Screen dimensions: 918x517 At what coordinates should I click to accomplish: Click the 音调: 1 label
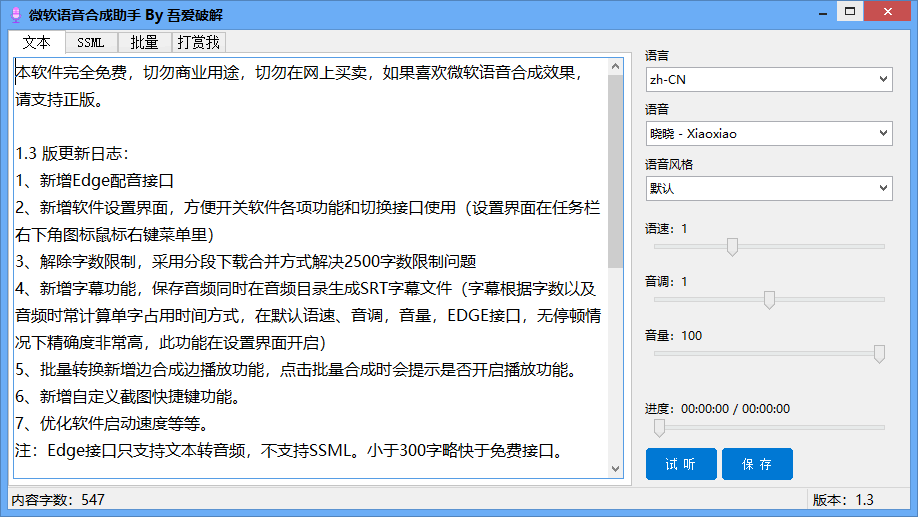[666, 282]
